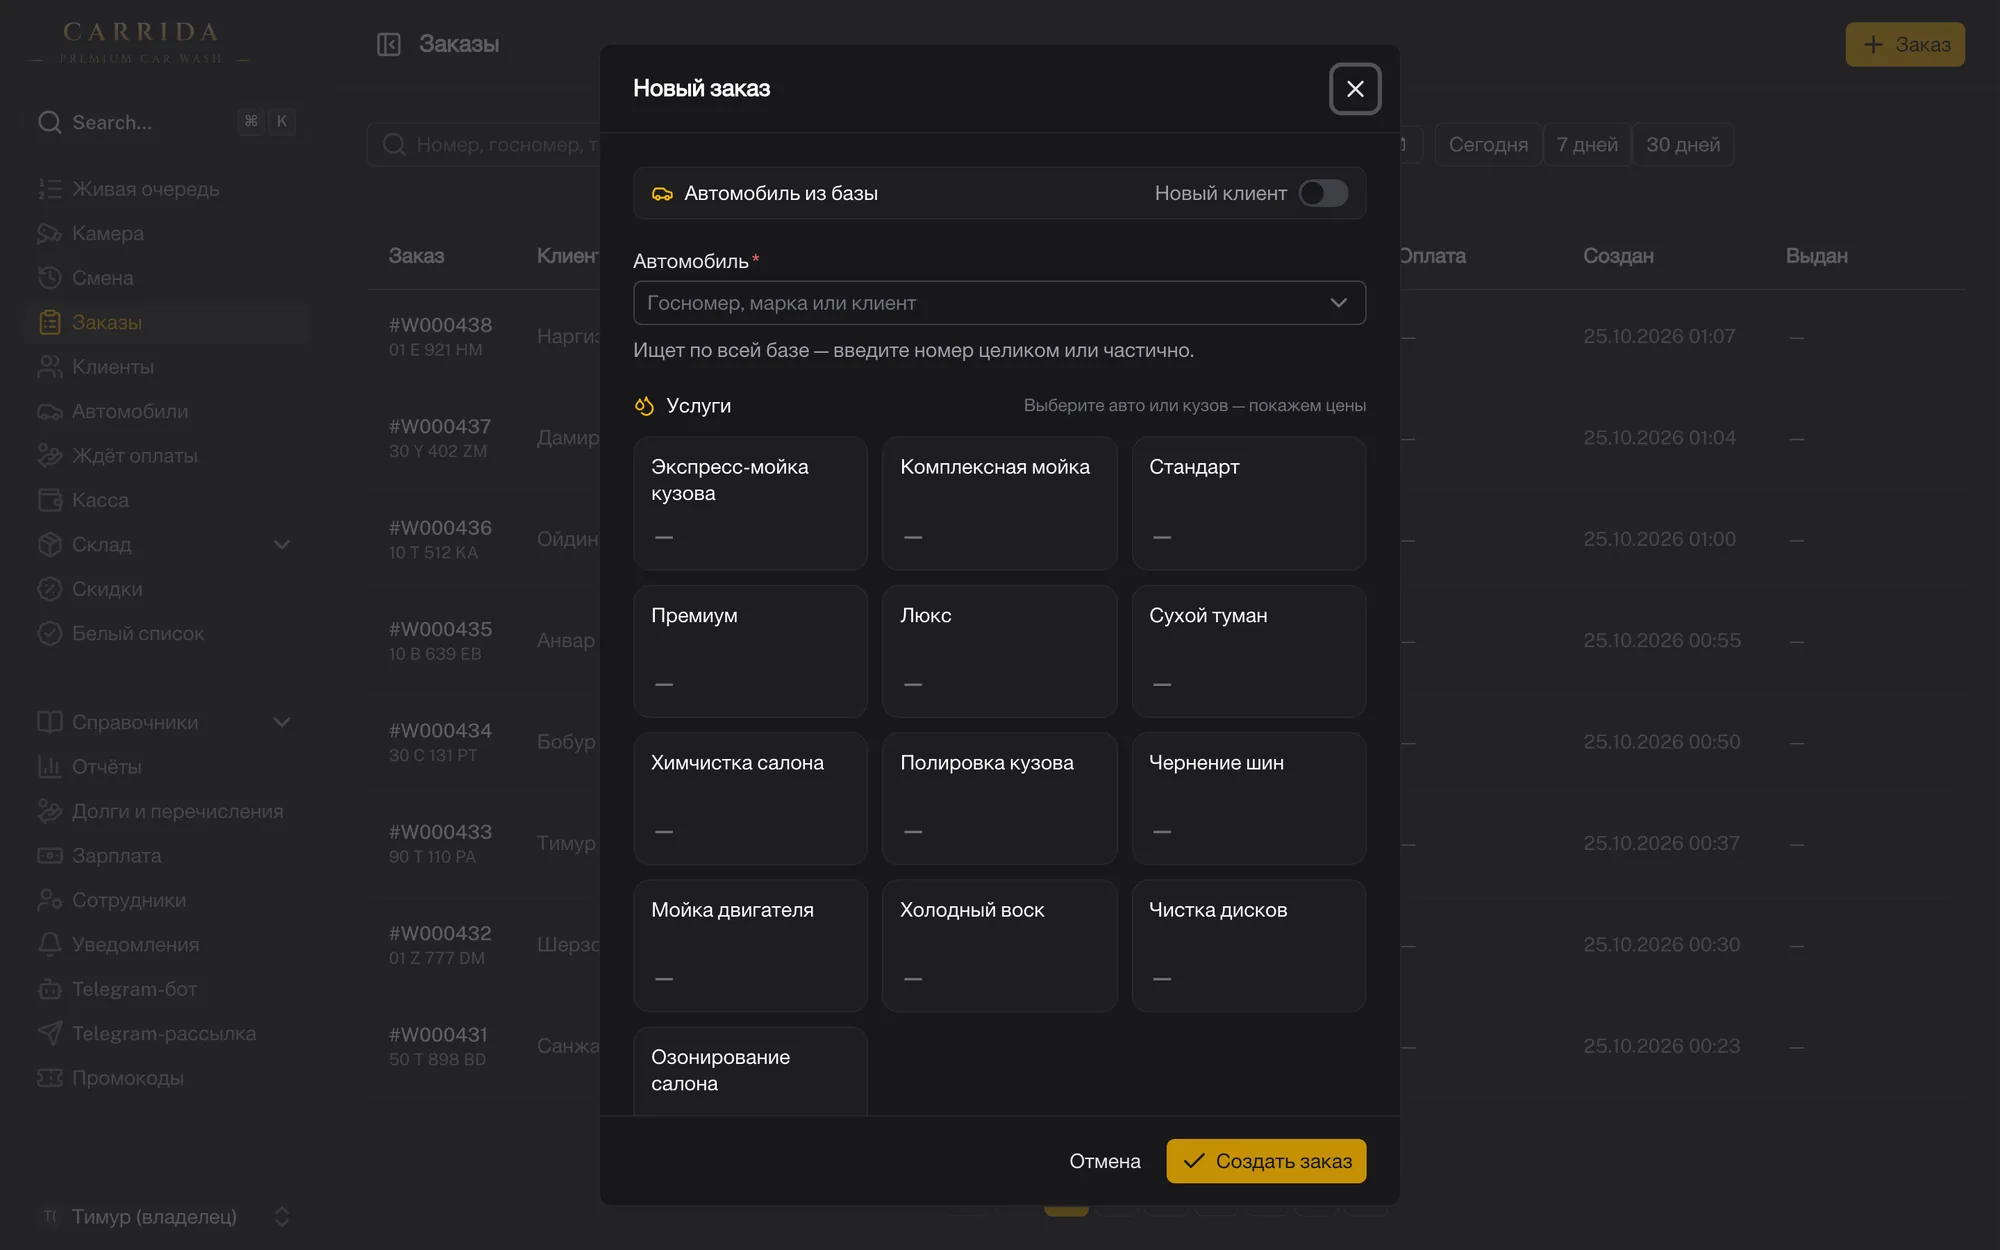Click the Автомобили sidebar icon
The image size is (2000, 1250).
[50, 411]
